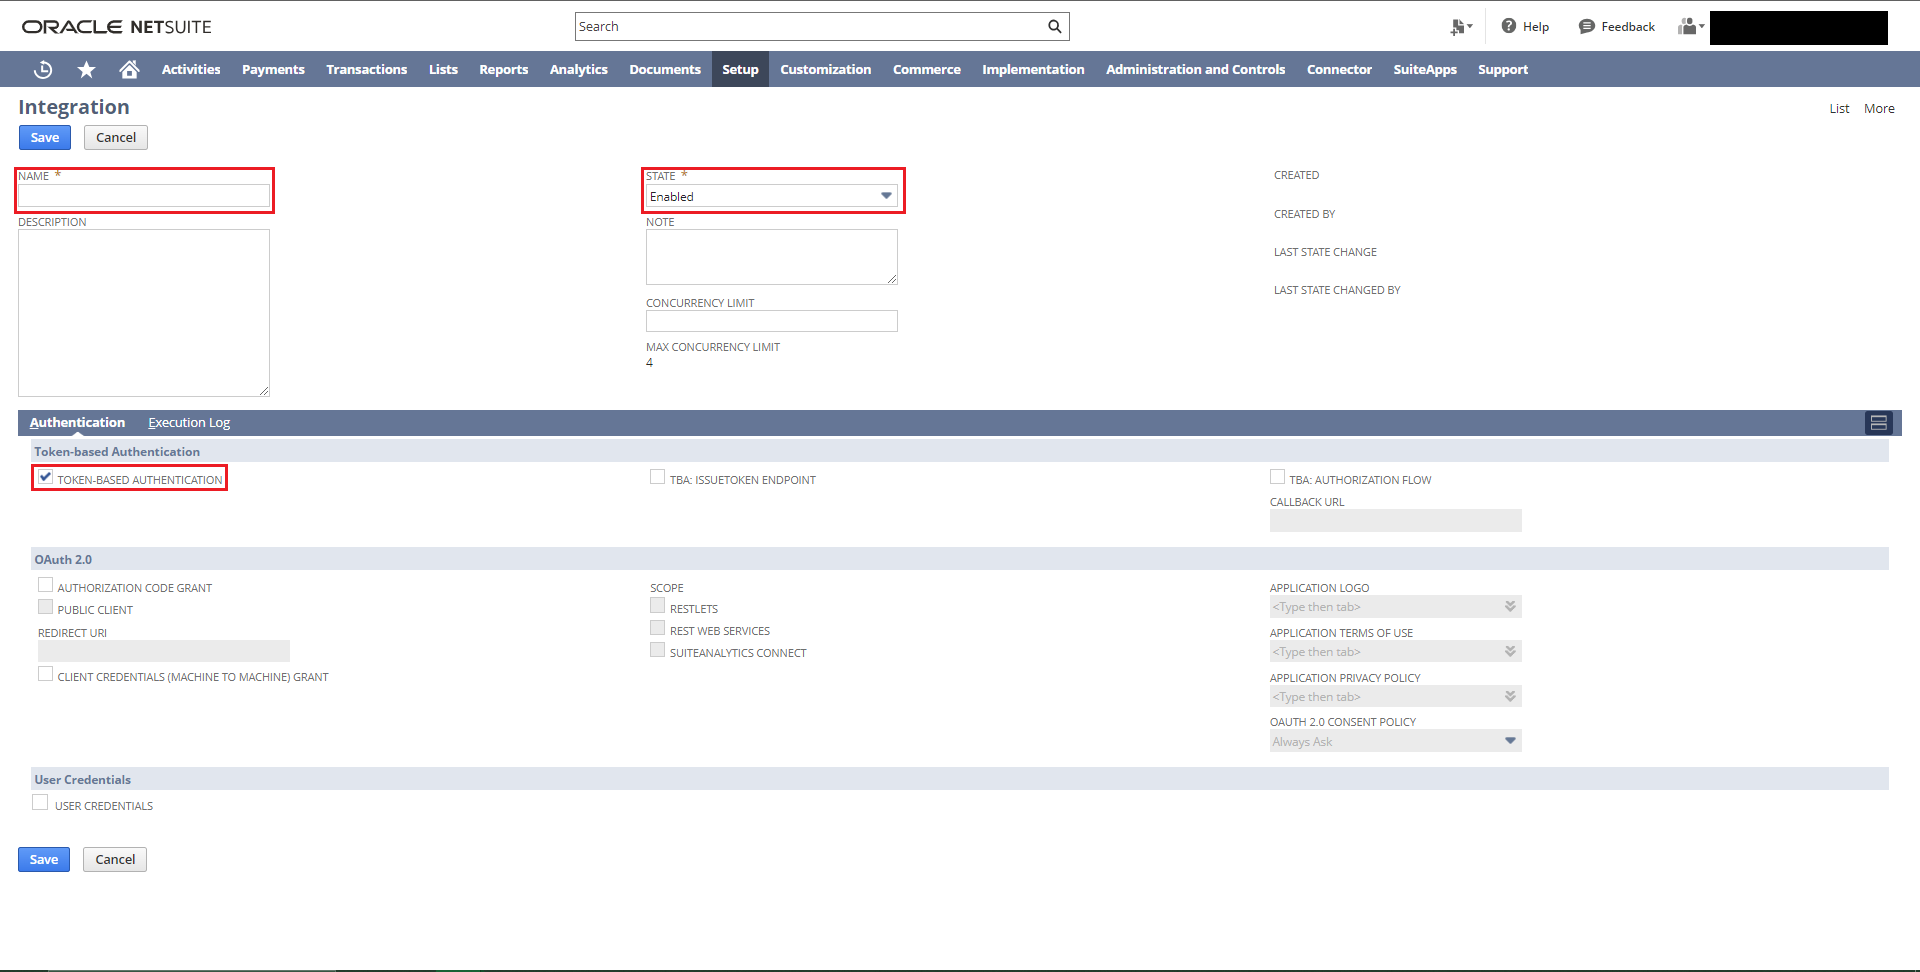Check the Public Client box
The height and width of the screenshot is (972, 1920).
click(x=45, y=608)
